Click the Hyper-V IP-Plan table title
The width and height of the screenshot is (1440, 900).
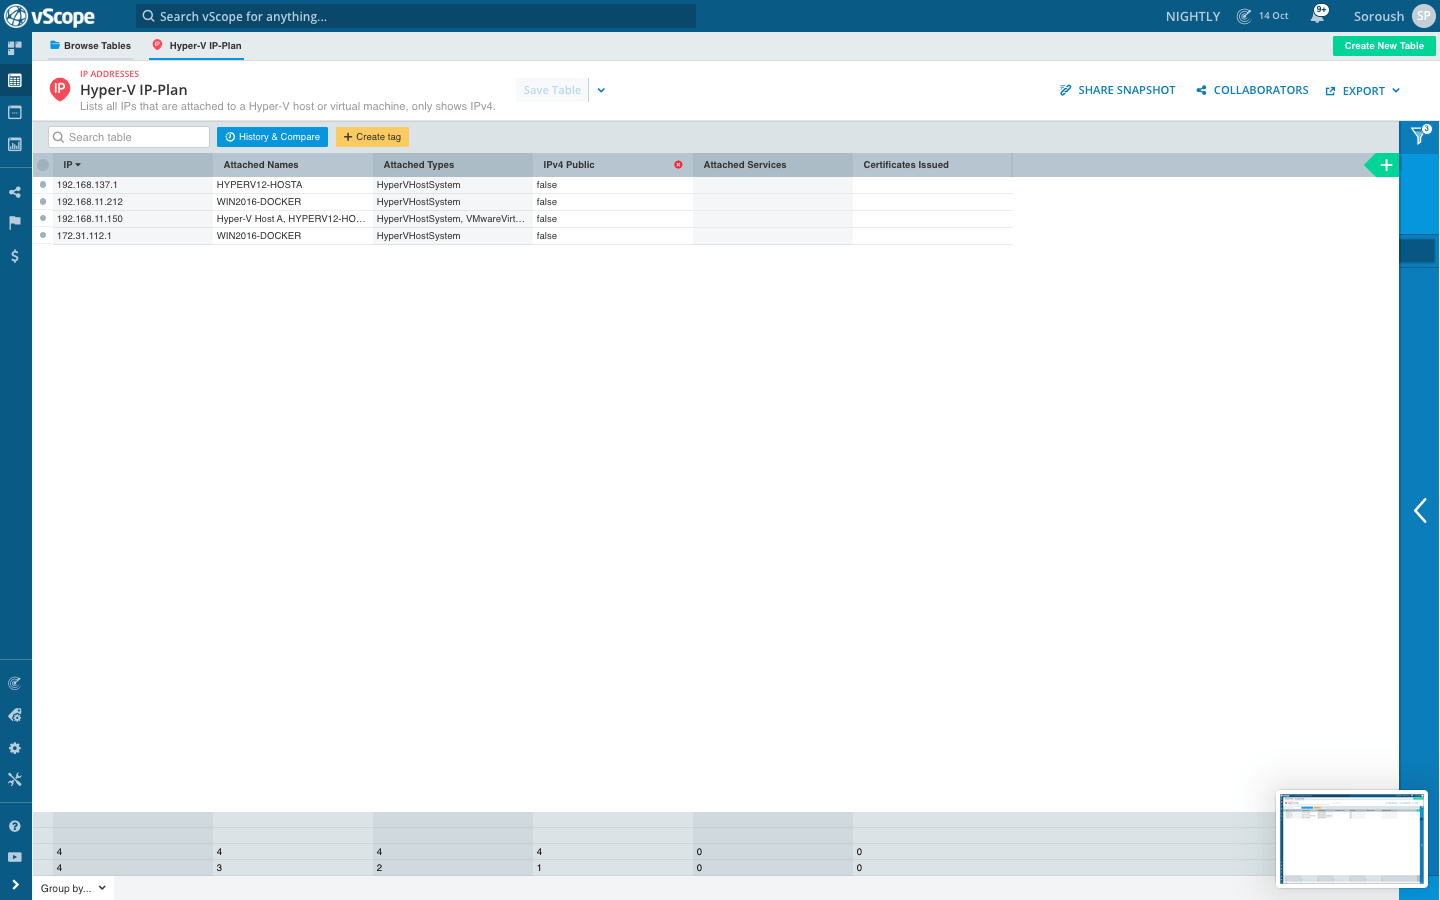click(134, 90)
